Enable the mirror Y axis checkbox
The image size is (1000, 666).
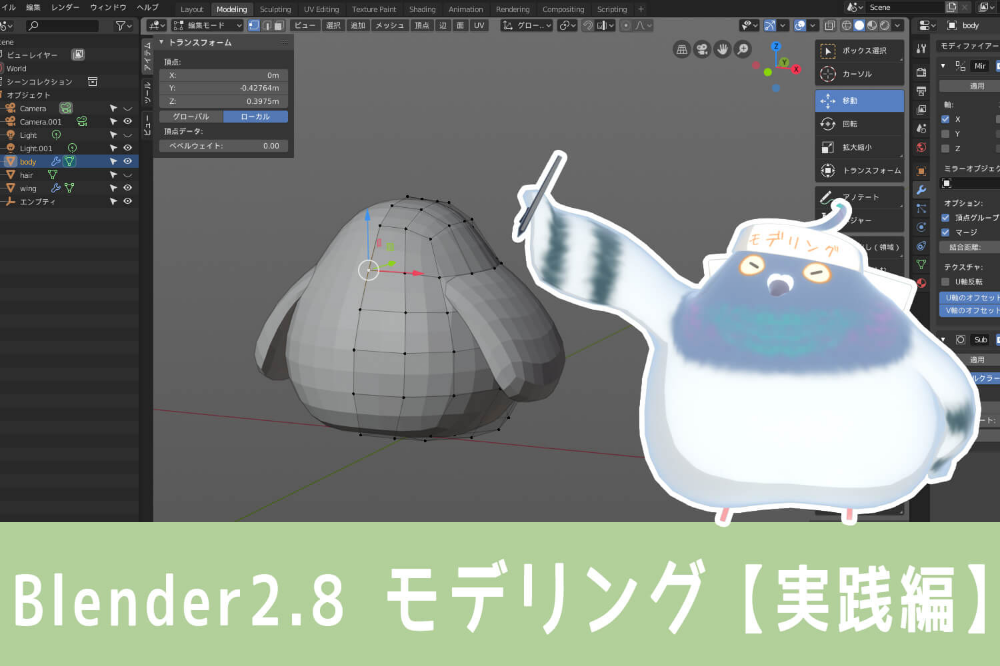click(x=945, y=134)
